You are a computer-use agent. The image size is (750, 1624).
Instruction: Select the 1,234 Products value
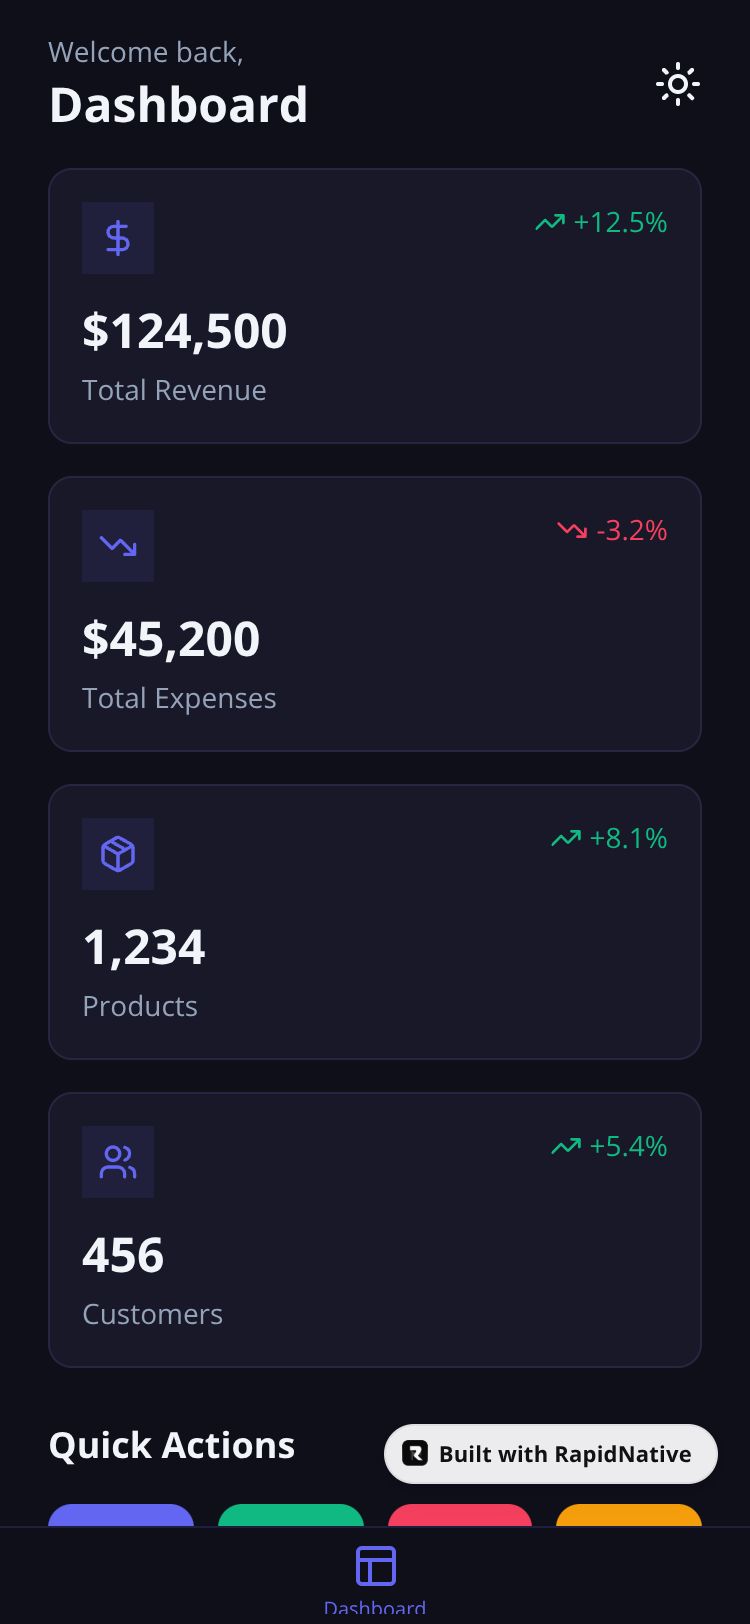click(144, 947)
